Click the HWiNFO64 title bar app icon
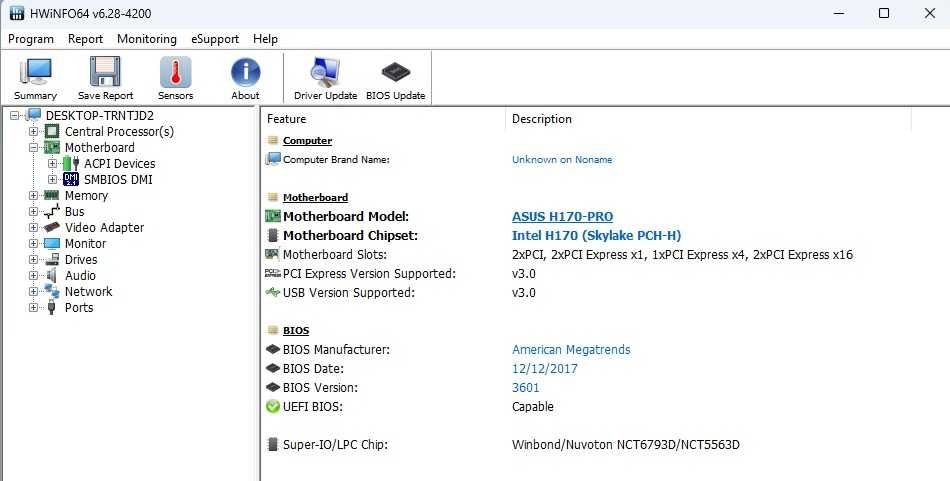950x481 pixels. click(18, 13)
